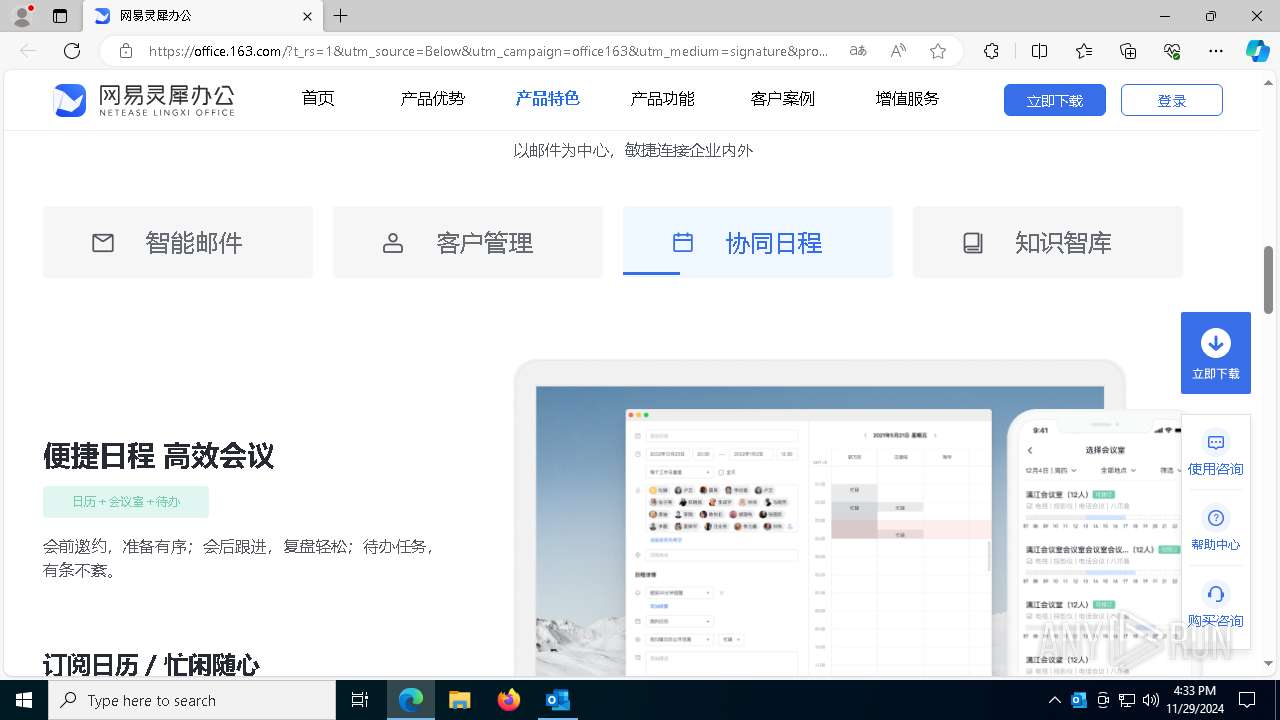Image resolution: width=1280 pixels, height=720 pixels.
Task: Switch to the 客户管理 tab
Action: [x=468, y=242]
